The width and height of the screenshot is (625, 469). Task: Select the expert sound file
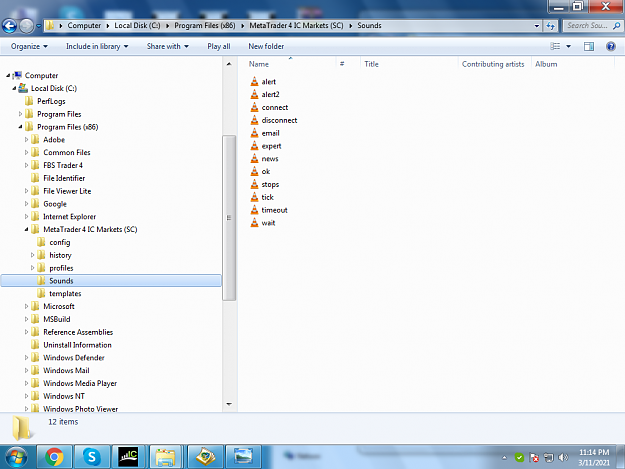tap(266, 146)
